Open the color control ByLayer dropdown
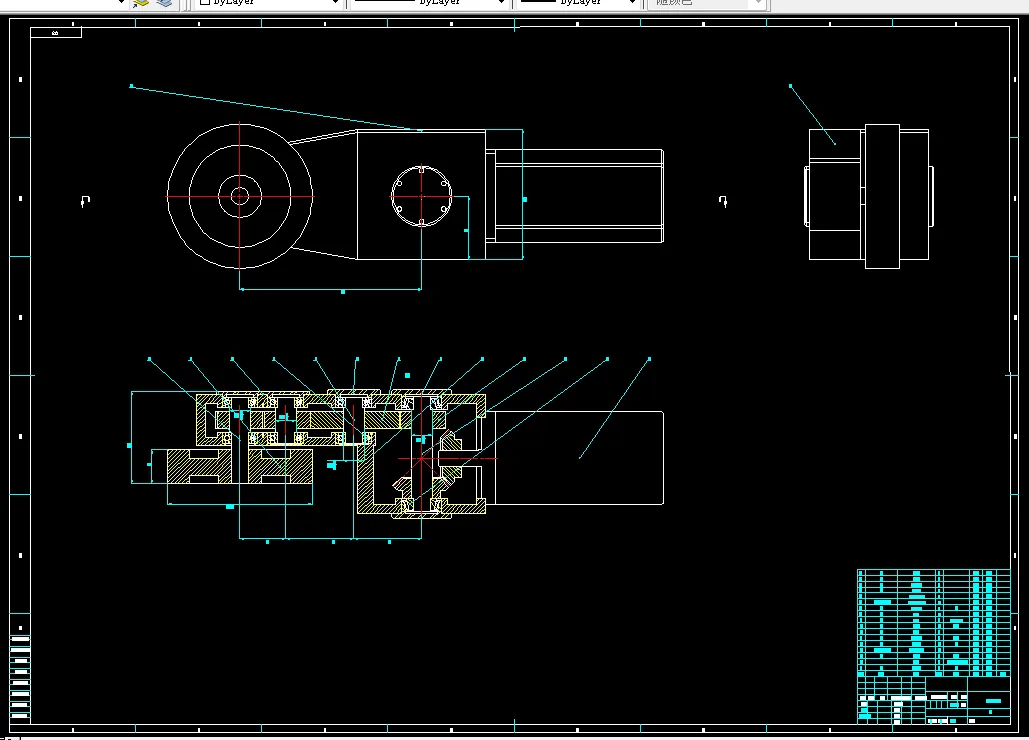Screen dimensions: 1029x740 click(x=269, y=3)
